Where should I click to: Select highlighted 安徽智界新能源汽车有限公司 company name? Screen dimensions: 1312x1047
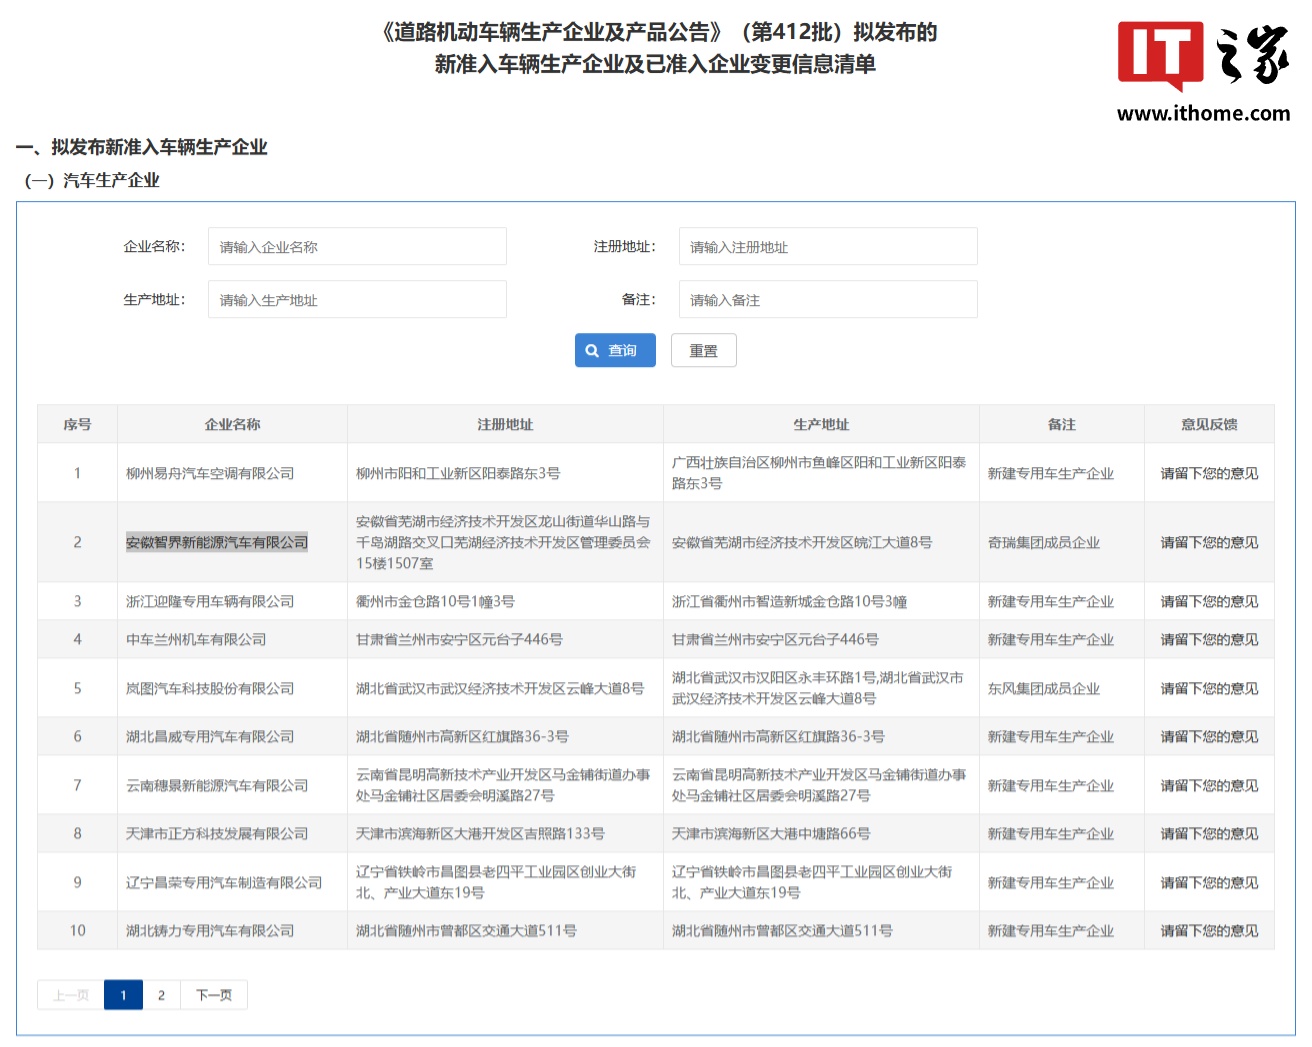(217, 543)
